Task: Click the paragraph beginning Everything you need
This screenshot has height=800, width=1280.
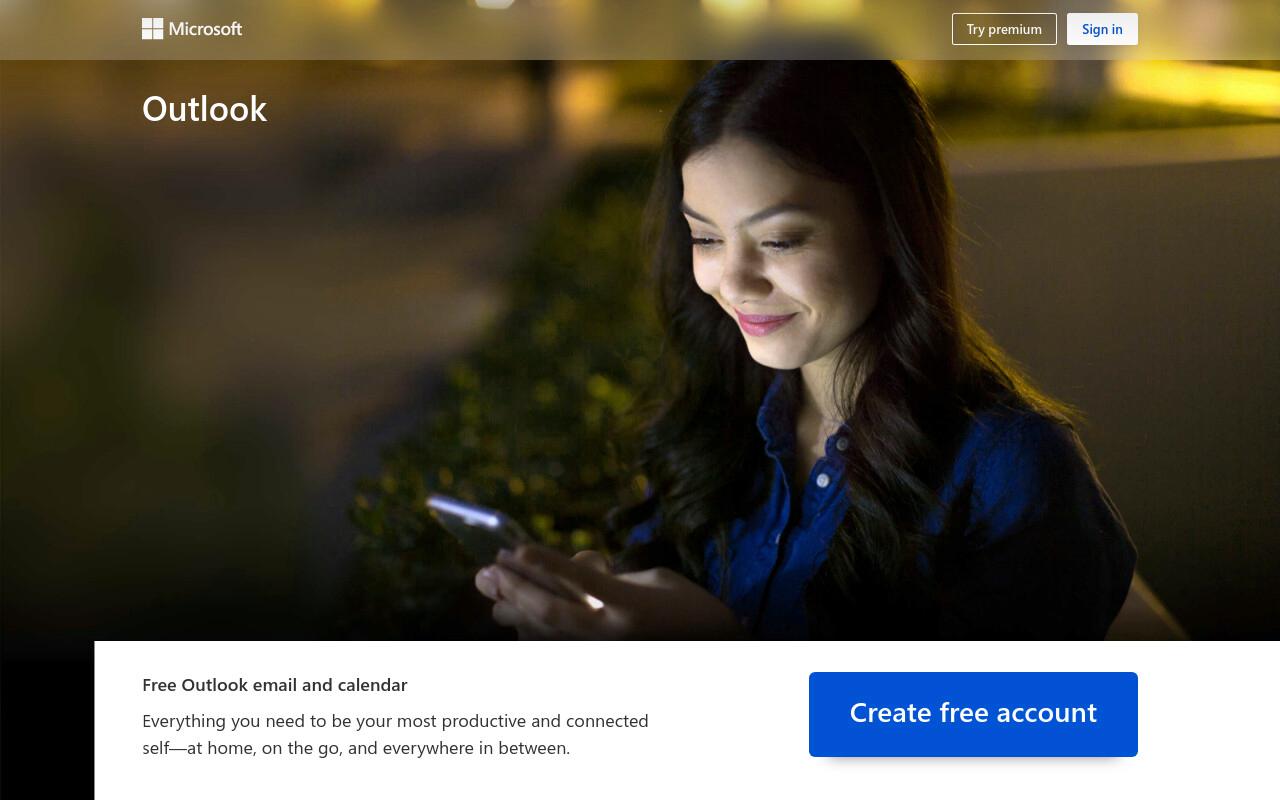Action: pos(395,734)
